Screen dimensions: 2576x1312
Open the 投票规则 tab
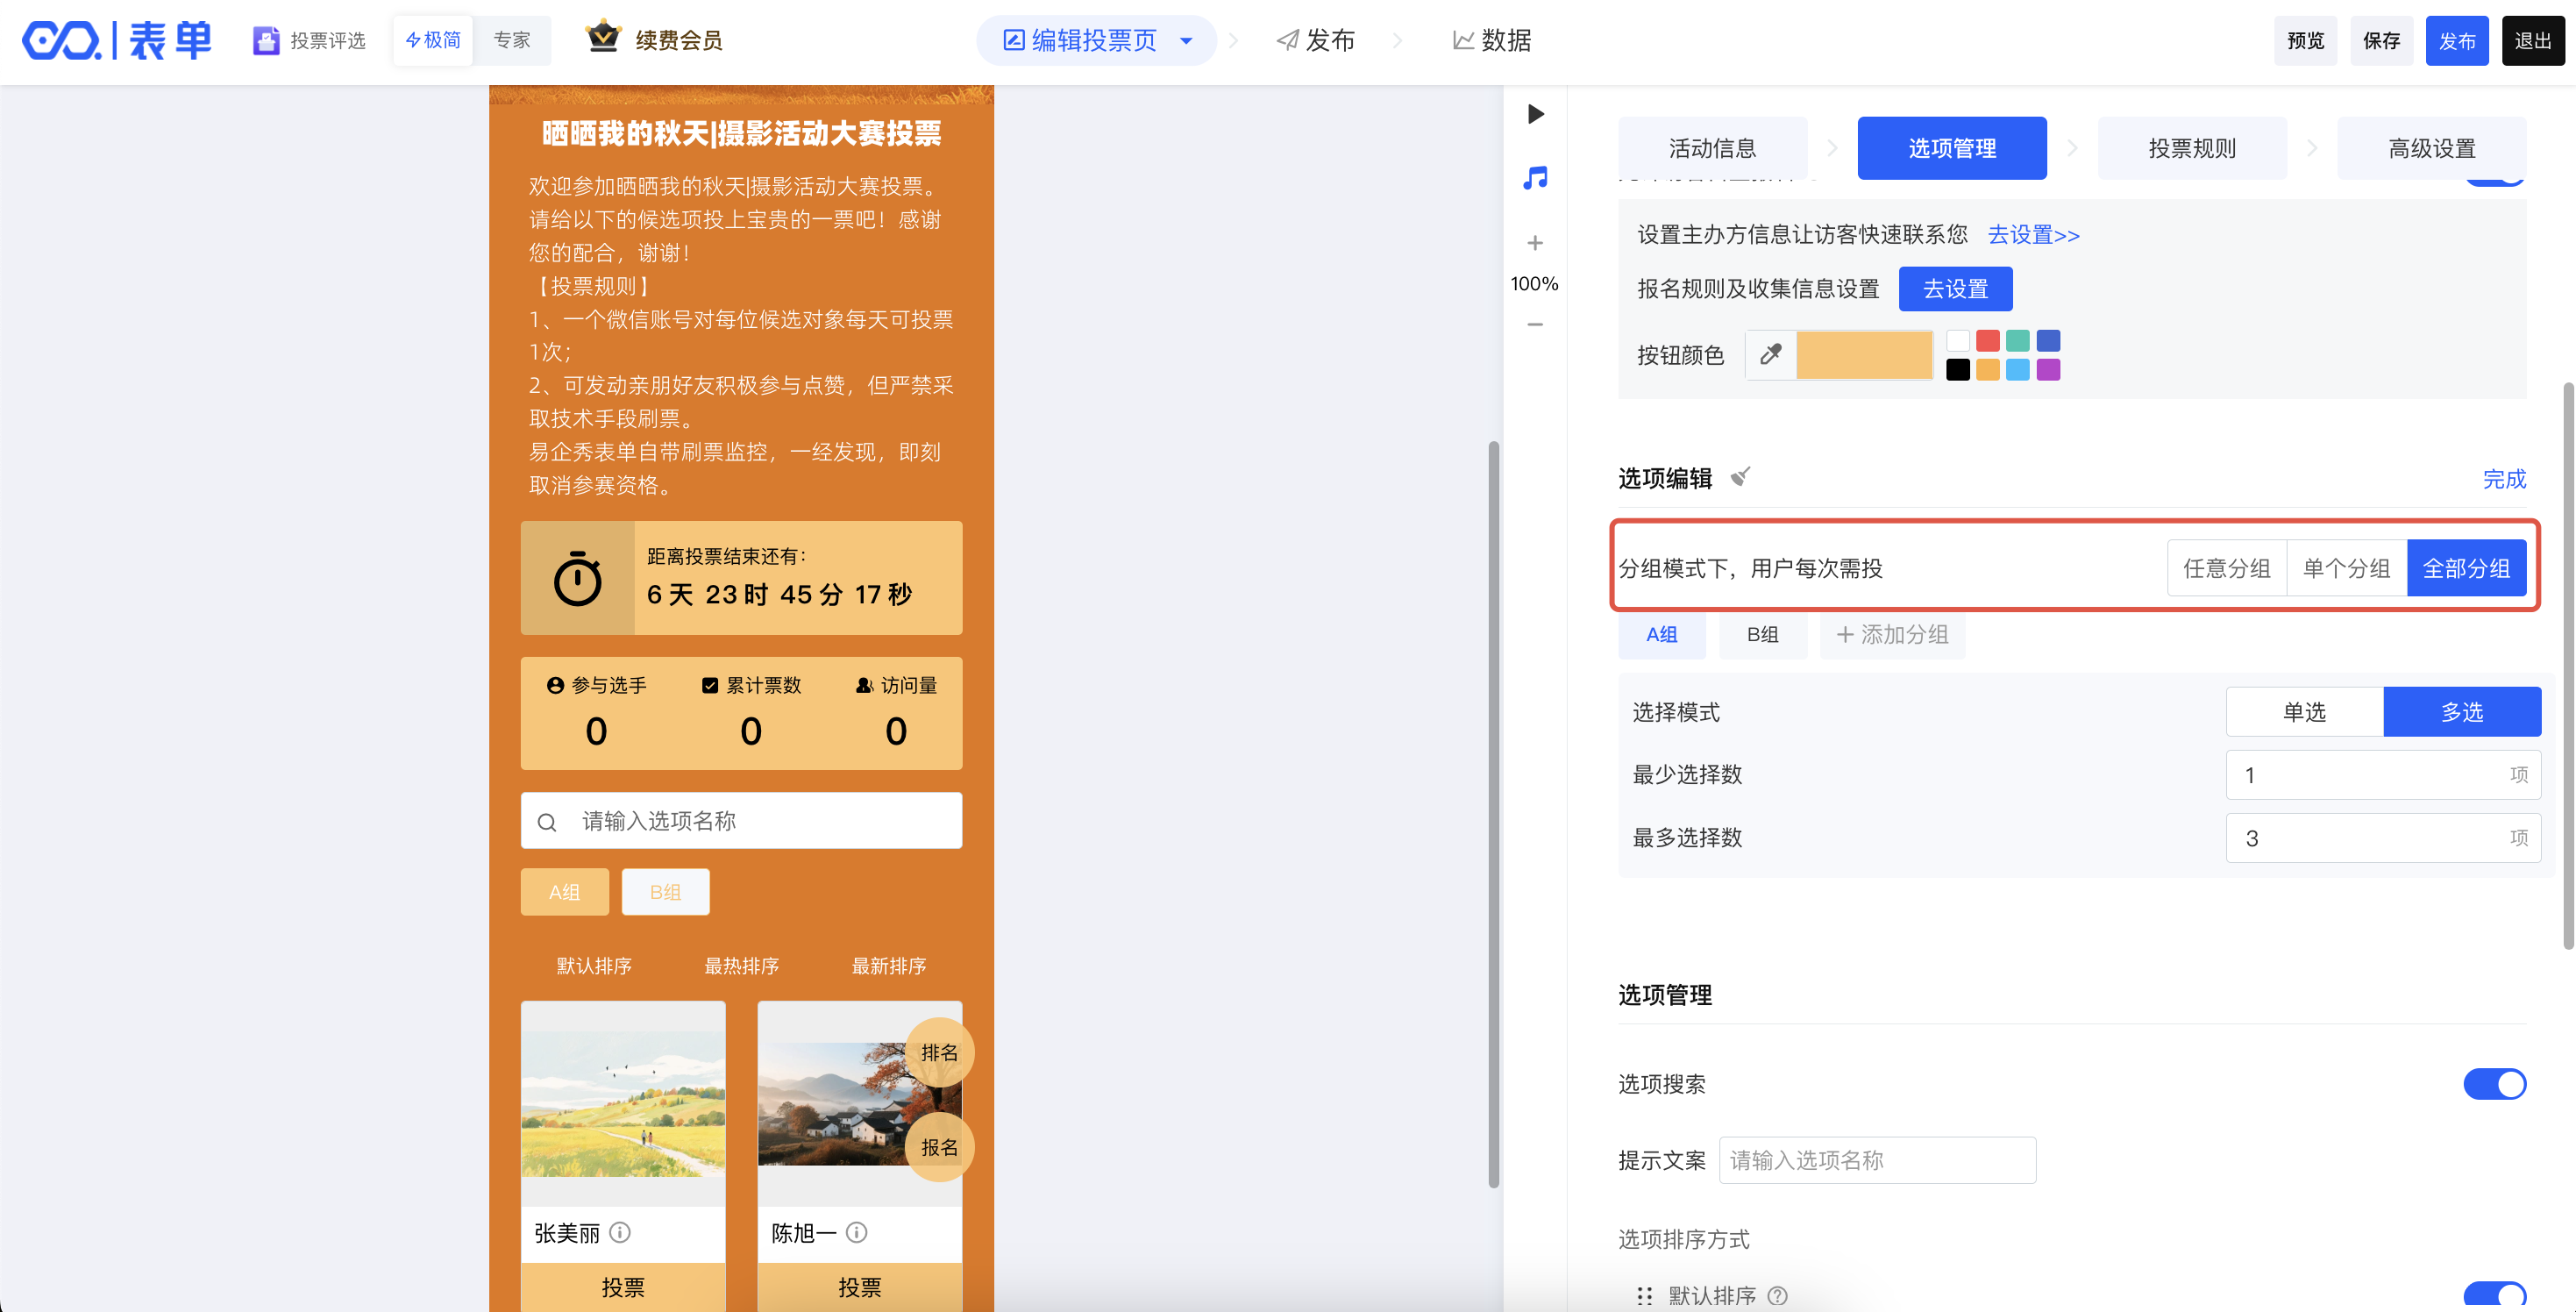tap(2191, 148)
